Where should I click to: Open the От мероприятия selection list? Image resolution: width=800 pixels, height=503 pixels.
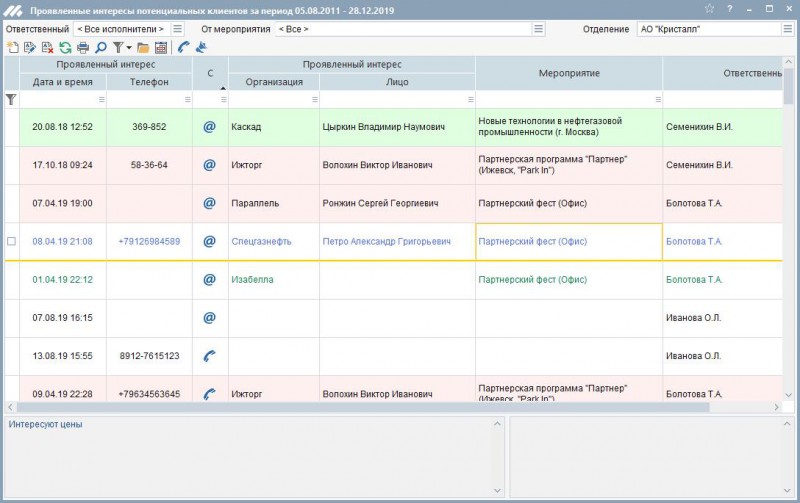(541, 29)
